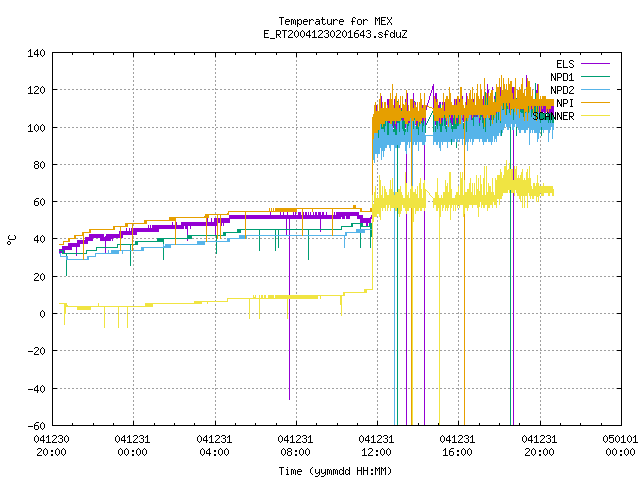
Task: Click the y-axis label 0
Action: (x=42, y=314)
